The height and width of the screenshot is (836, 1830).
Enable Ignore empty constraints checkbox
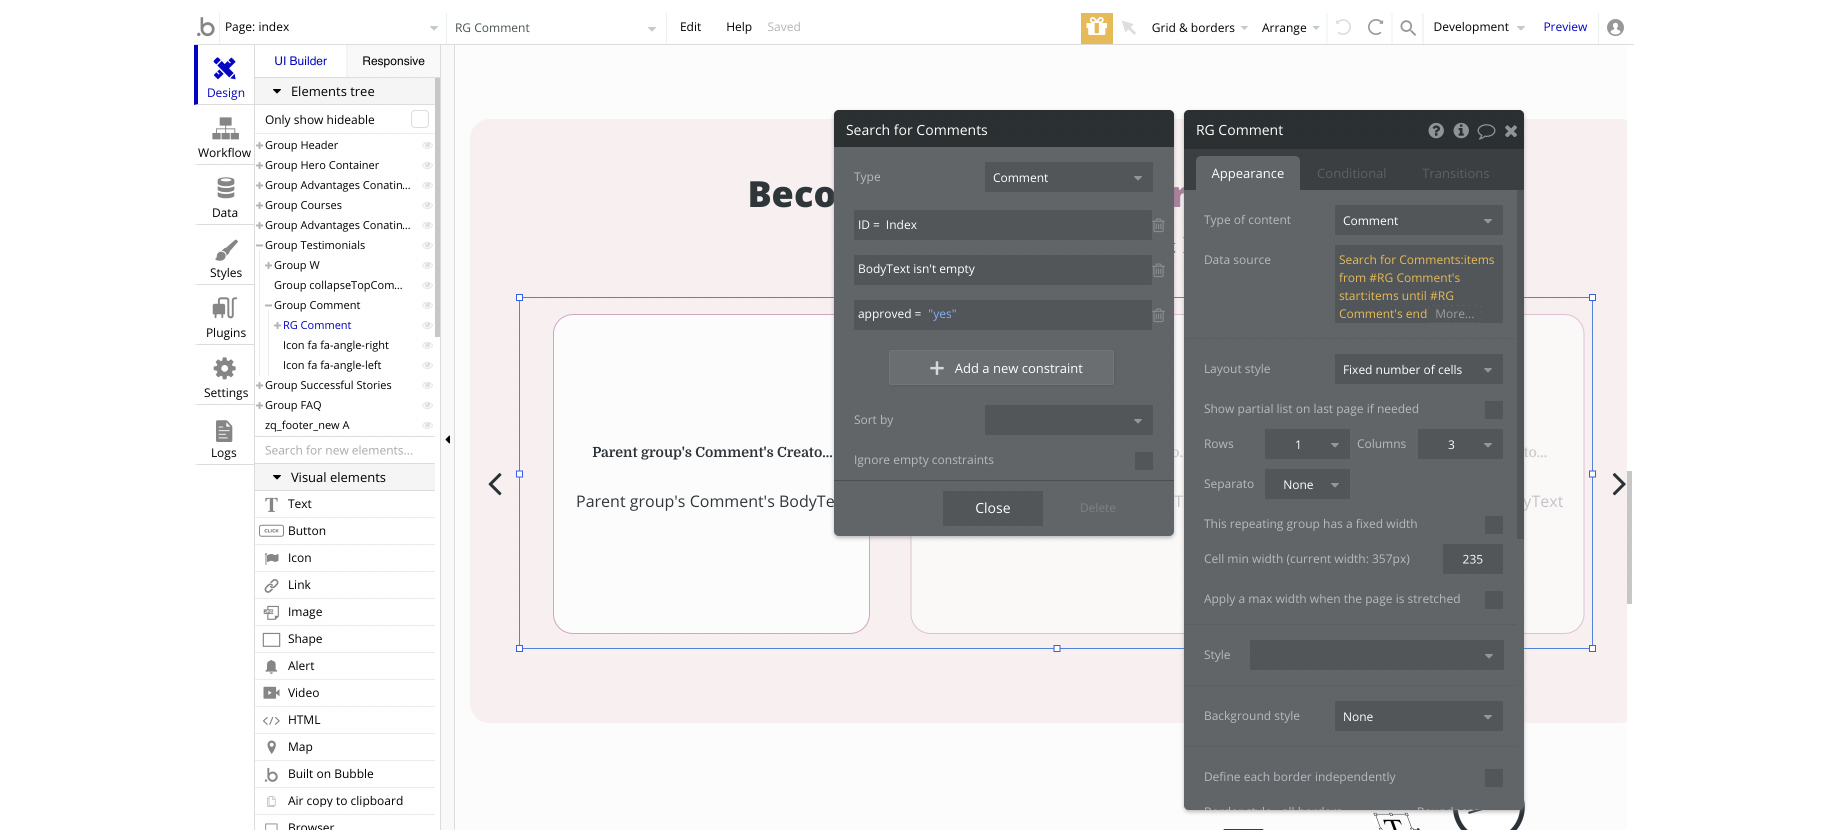click(x=1143, y=461)
